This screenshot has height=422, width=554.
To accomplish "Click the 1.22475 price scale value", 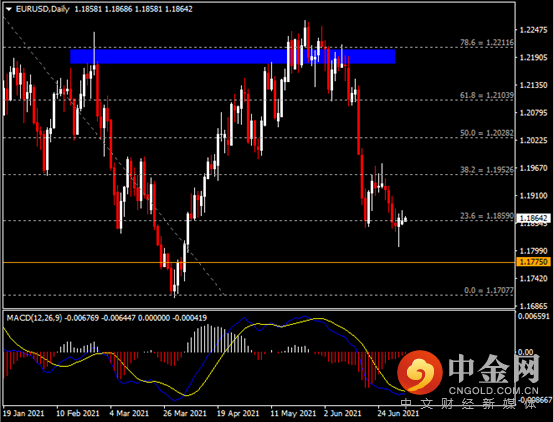I will (534, 30).
